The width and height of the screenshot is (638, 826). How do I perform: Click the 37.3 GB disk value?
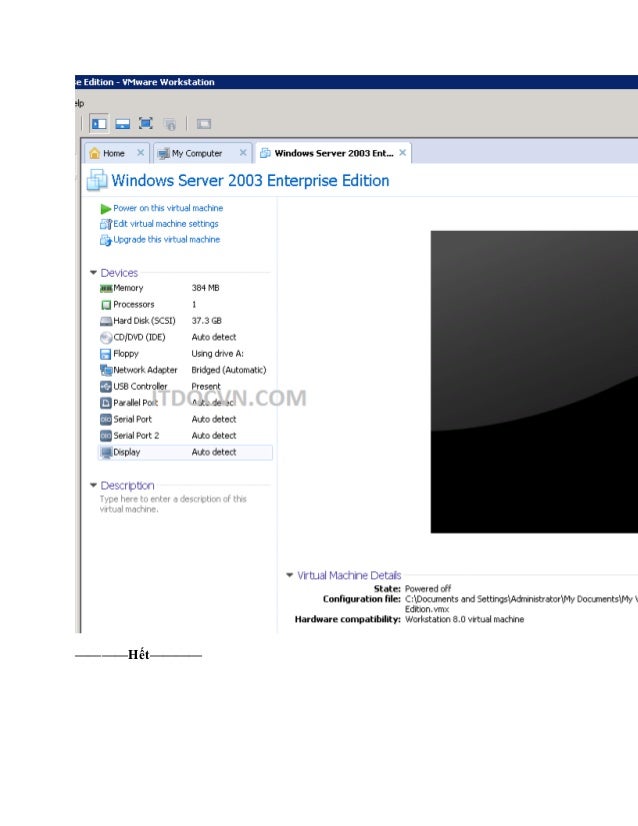(x=207, y=321)
